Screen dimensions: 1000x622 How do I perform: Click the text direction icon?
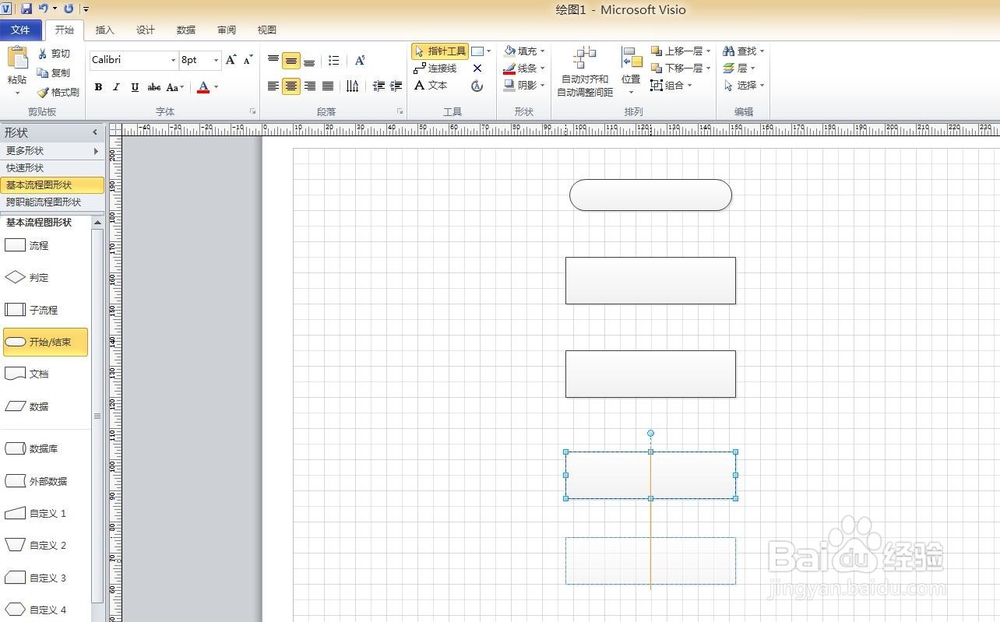coord(352,86)
